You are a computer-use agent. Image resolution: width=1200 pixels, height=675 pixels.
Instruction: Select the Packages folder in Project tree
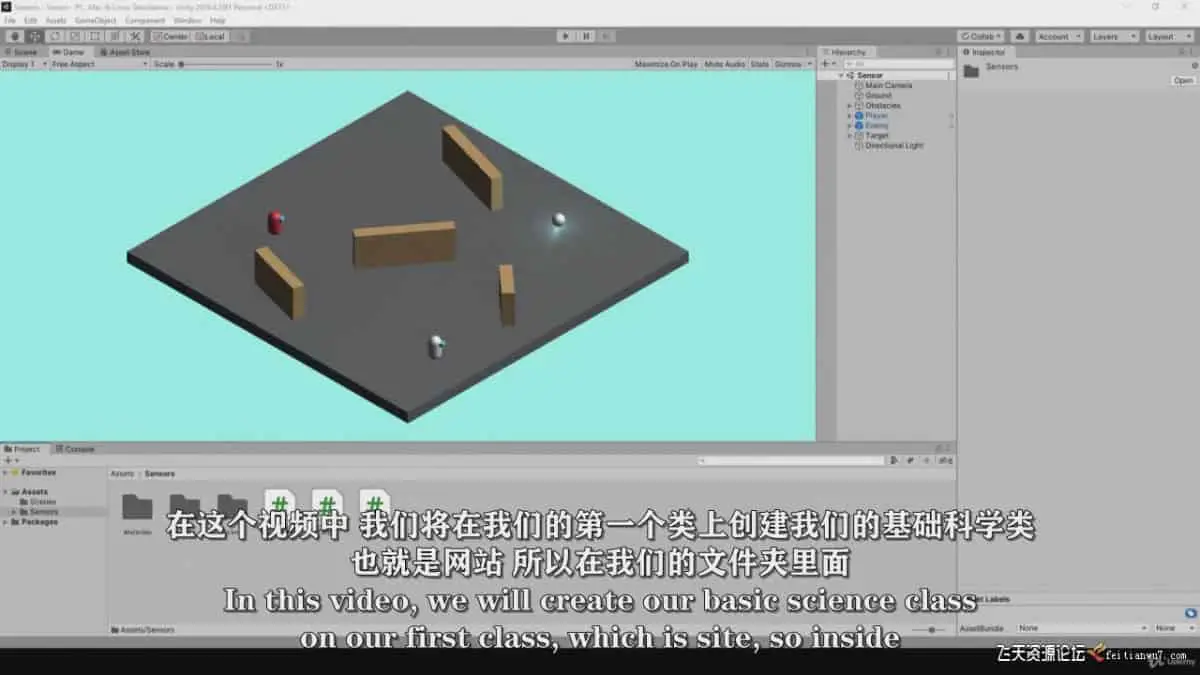pyautogui.click(x=40, y=522)
